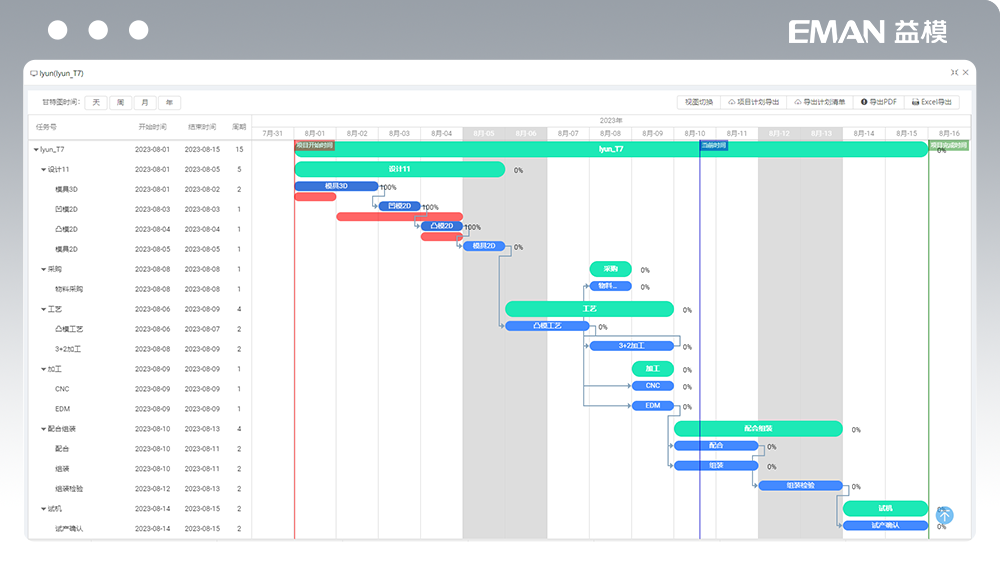The image size is (1000, 563).
Task: Switch Gantt time scale to 周
Action: [x=120, y=102]
